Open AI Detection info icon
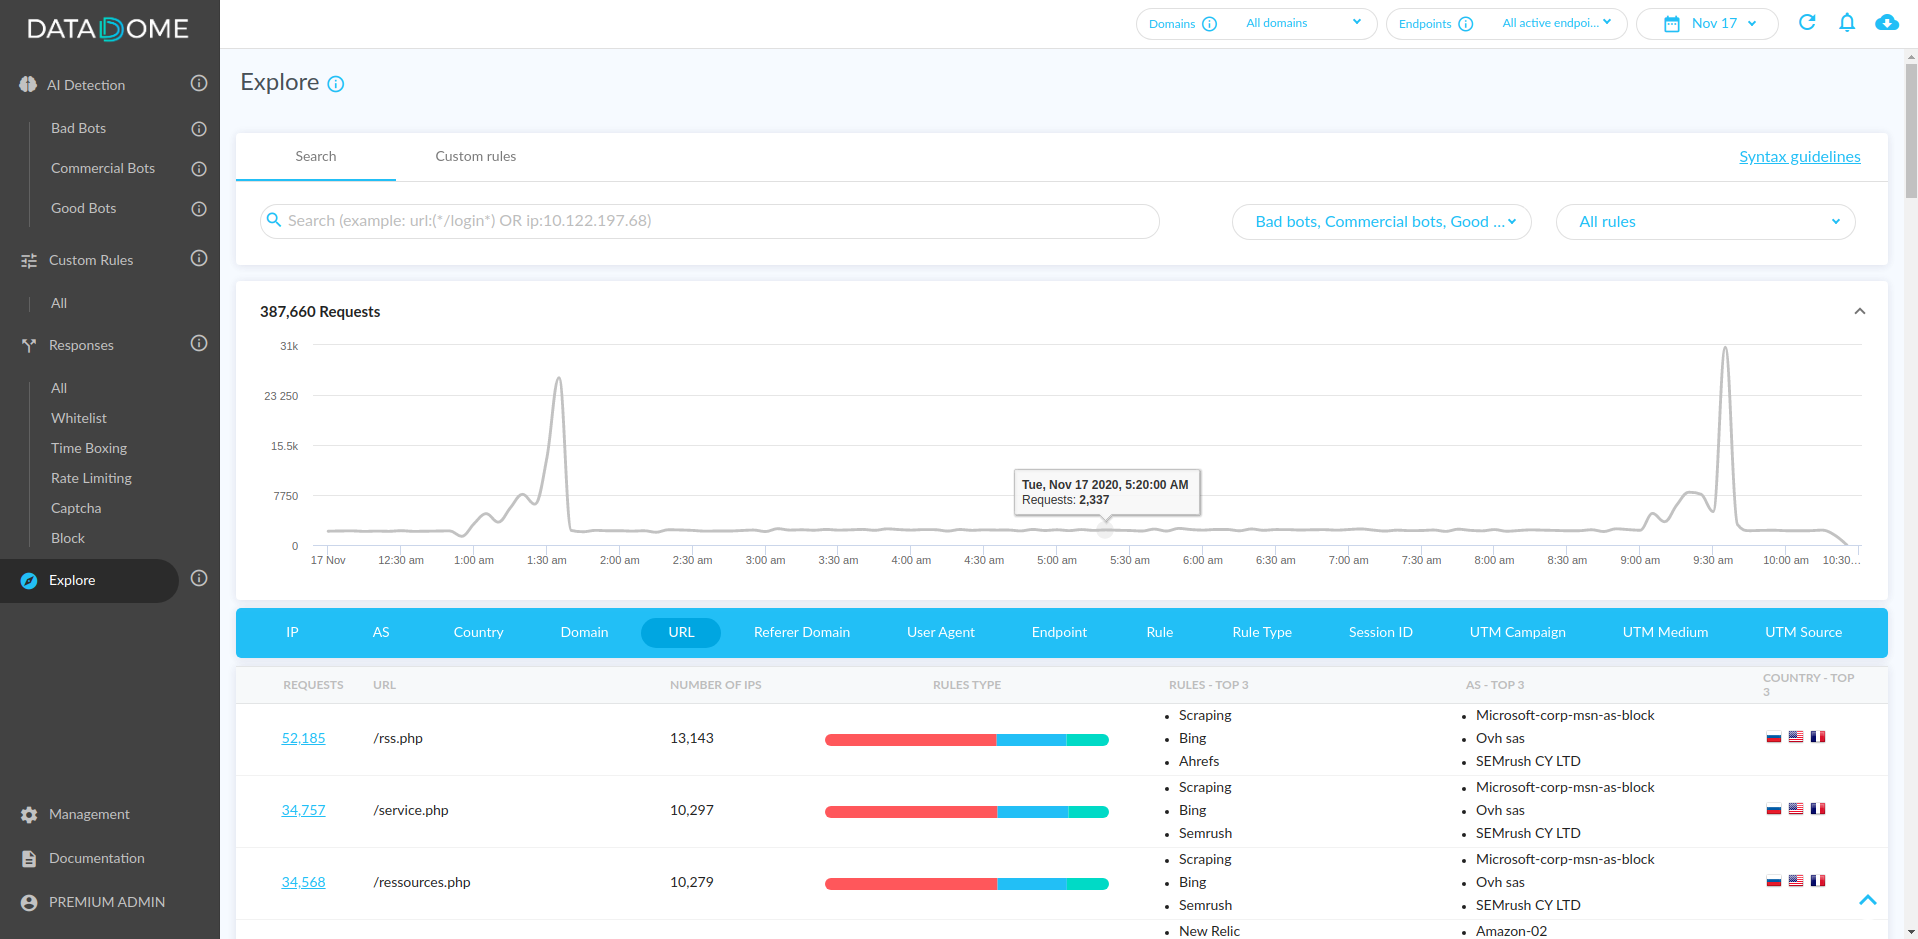The image size is (1918, 939). (199, 83)
